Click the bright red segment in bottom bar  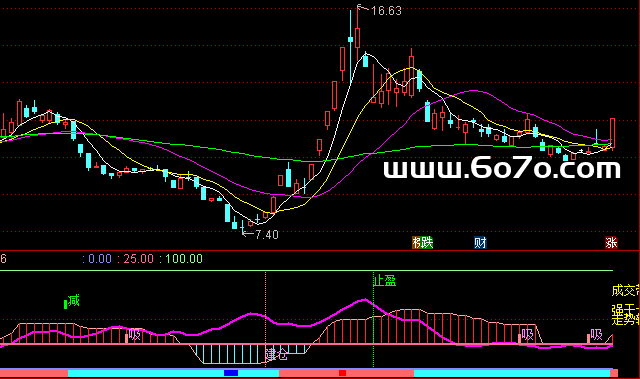pyautogui.click(x=342, y=373)
